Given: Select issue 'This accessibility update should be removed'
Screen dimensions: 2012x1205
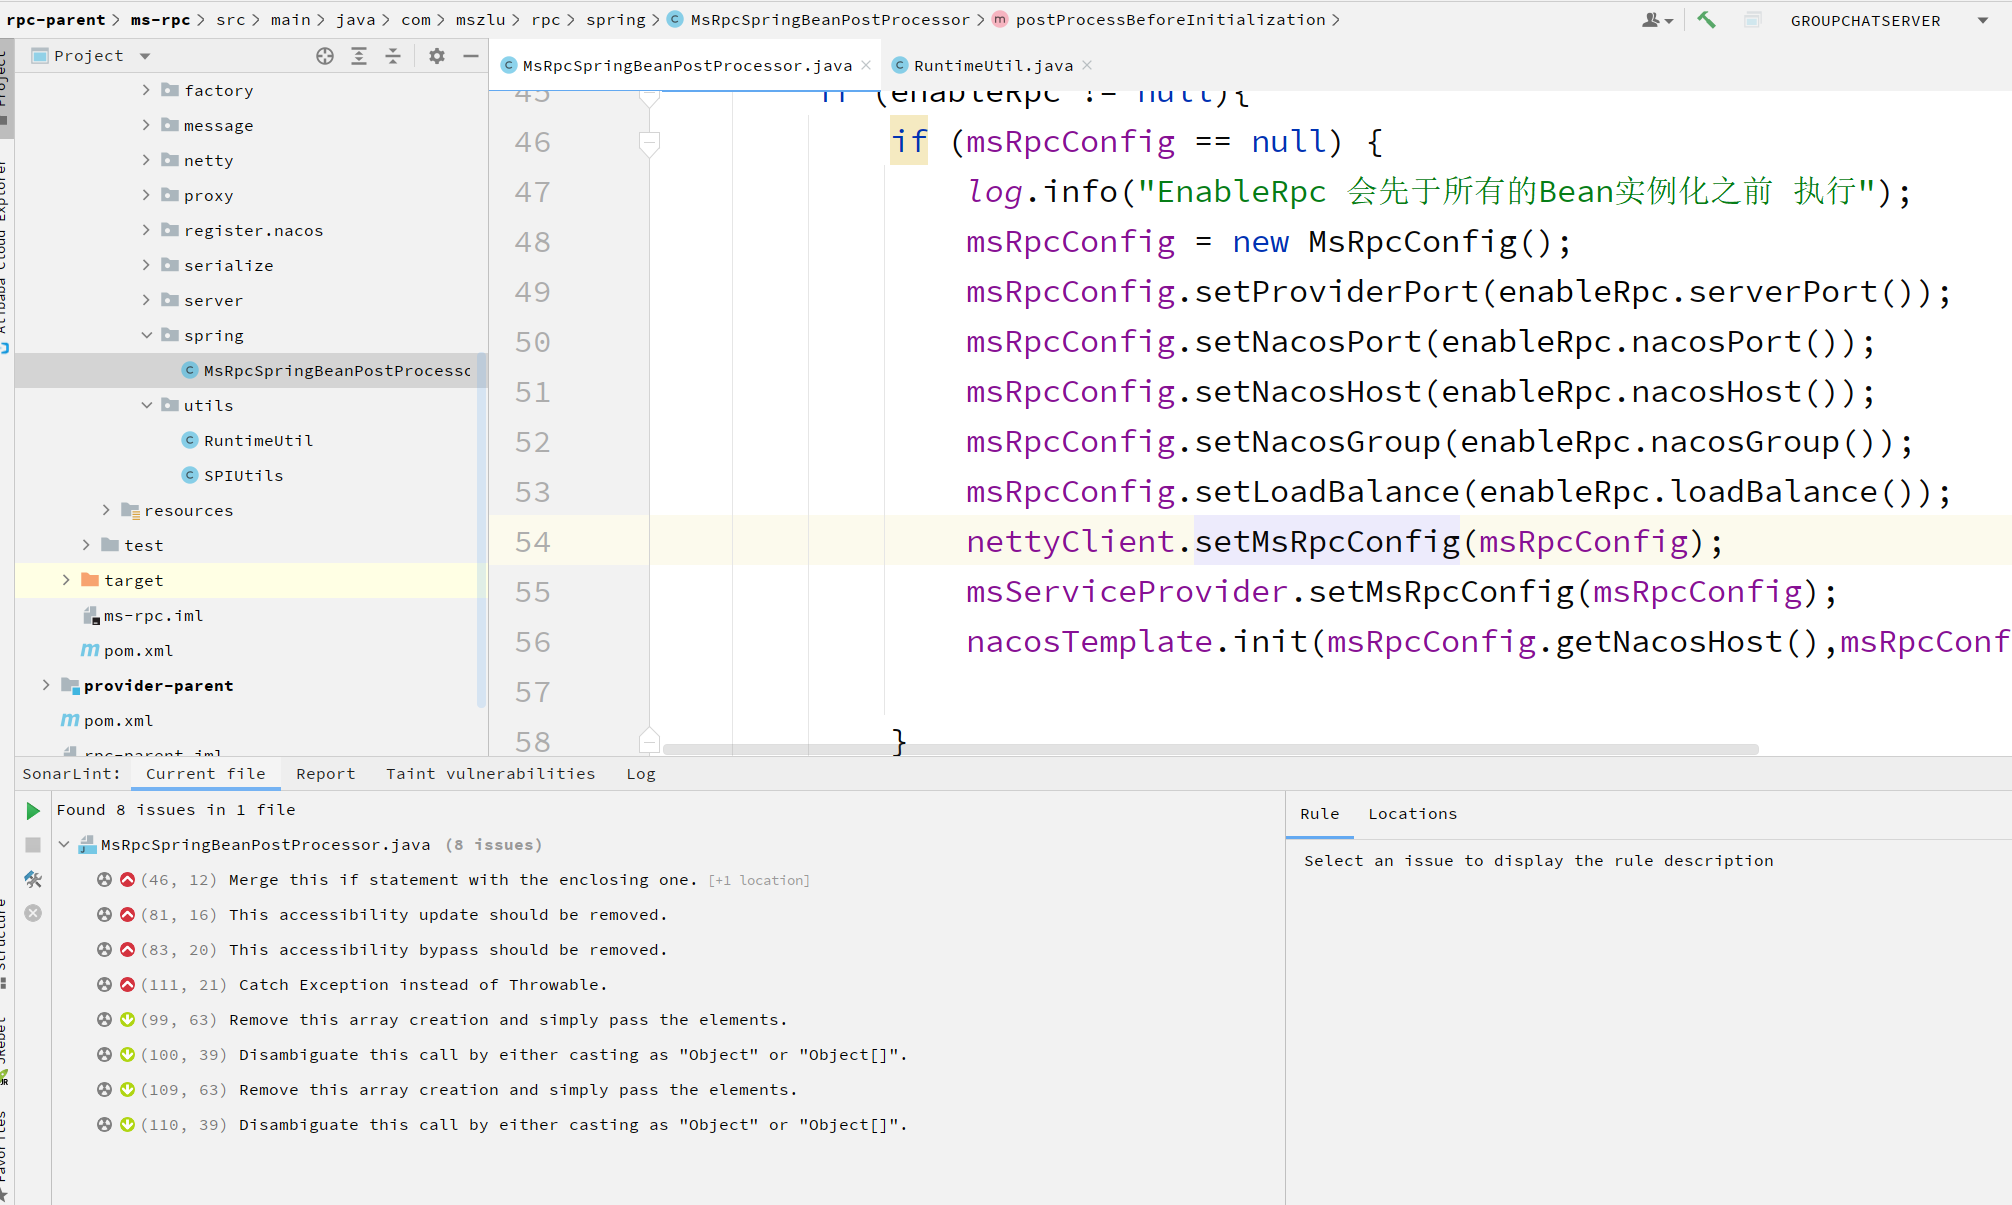Looking at the screenshot, I should click(x=448, y=915).
